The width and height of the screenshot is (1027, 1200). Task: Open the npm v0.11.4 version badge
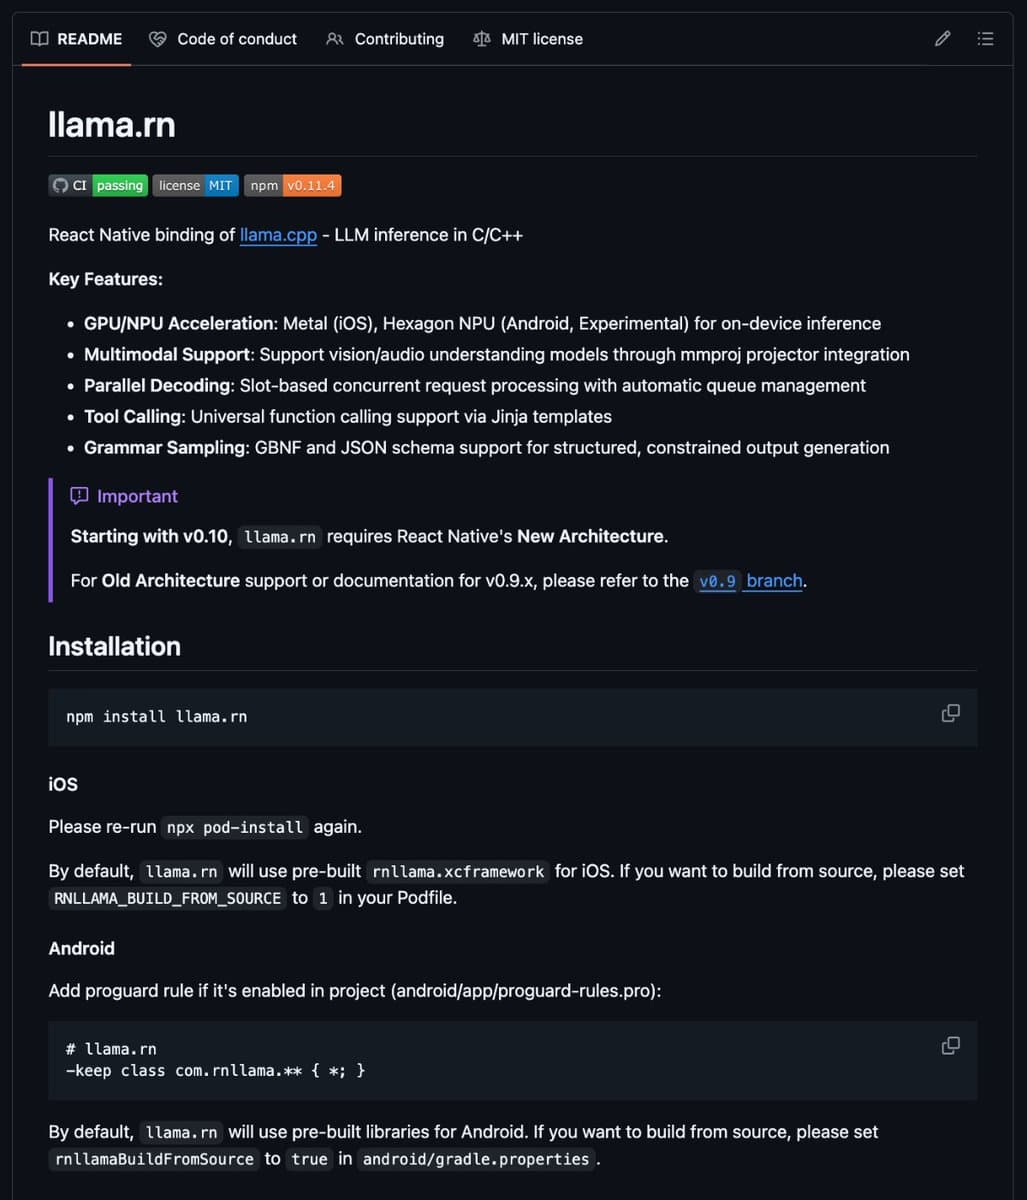(x=293, y=185)
